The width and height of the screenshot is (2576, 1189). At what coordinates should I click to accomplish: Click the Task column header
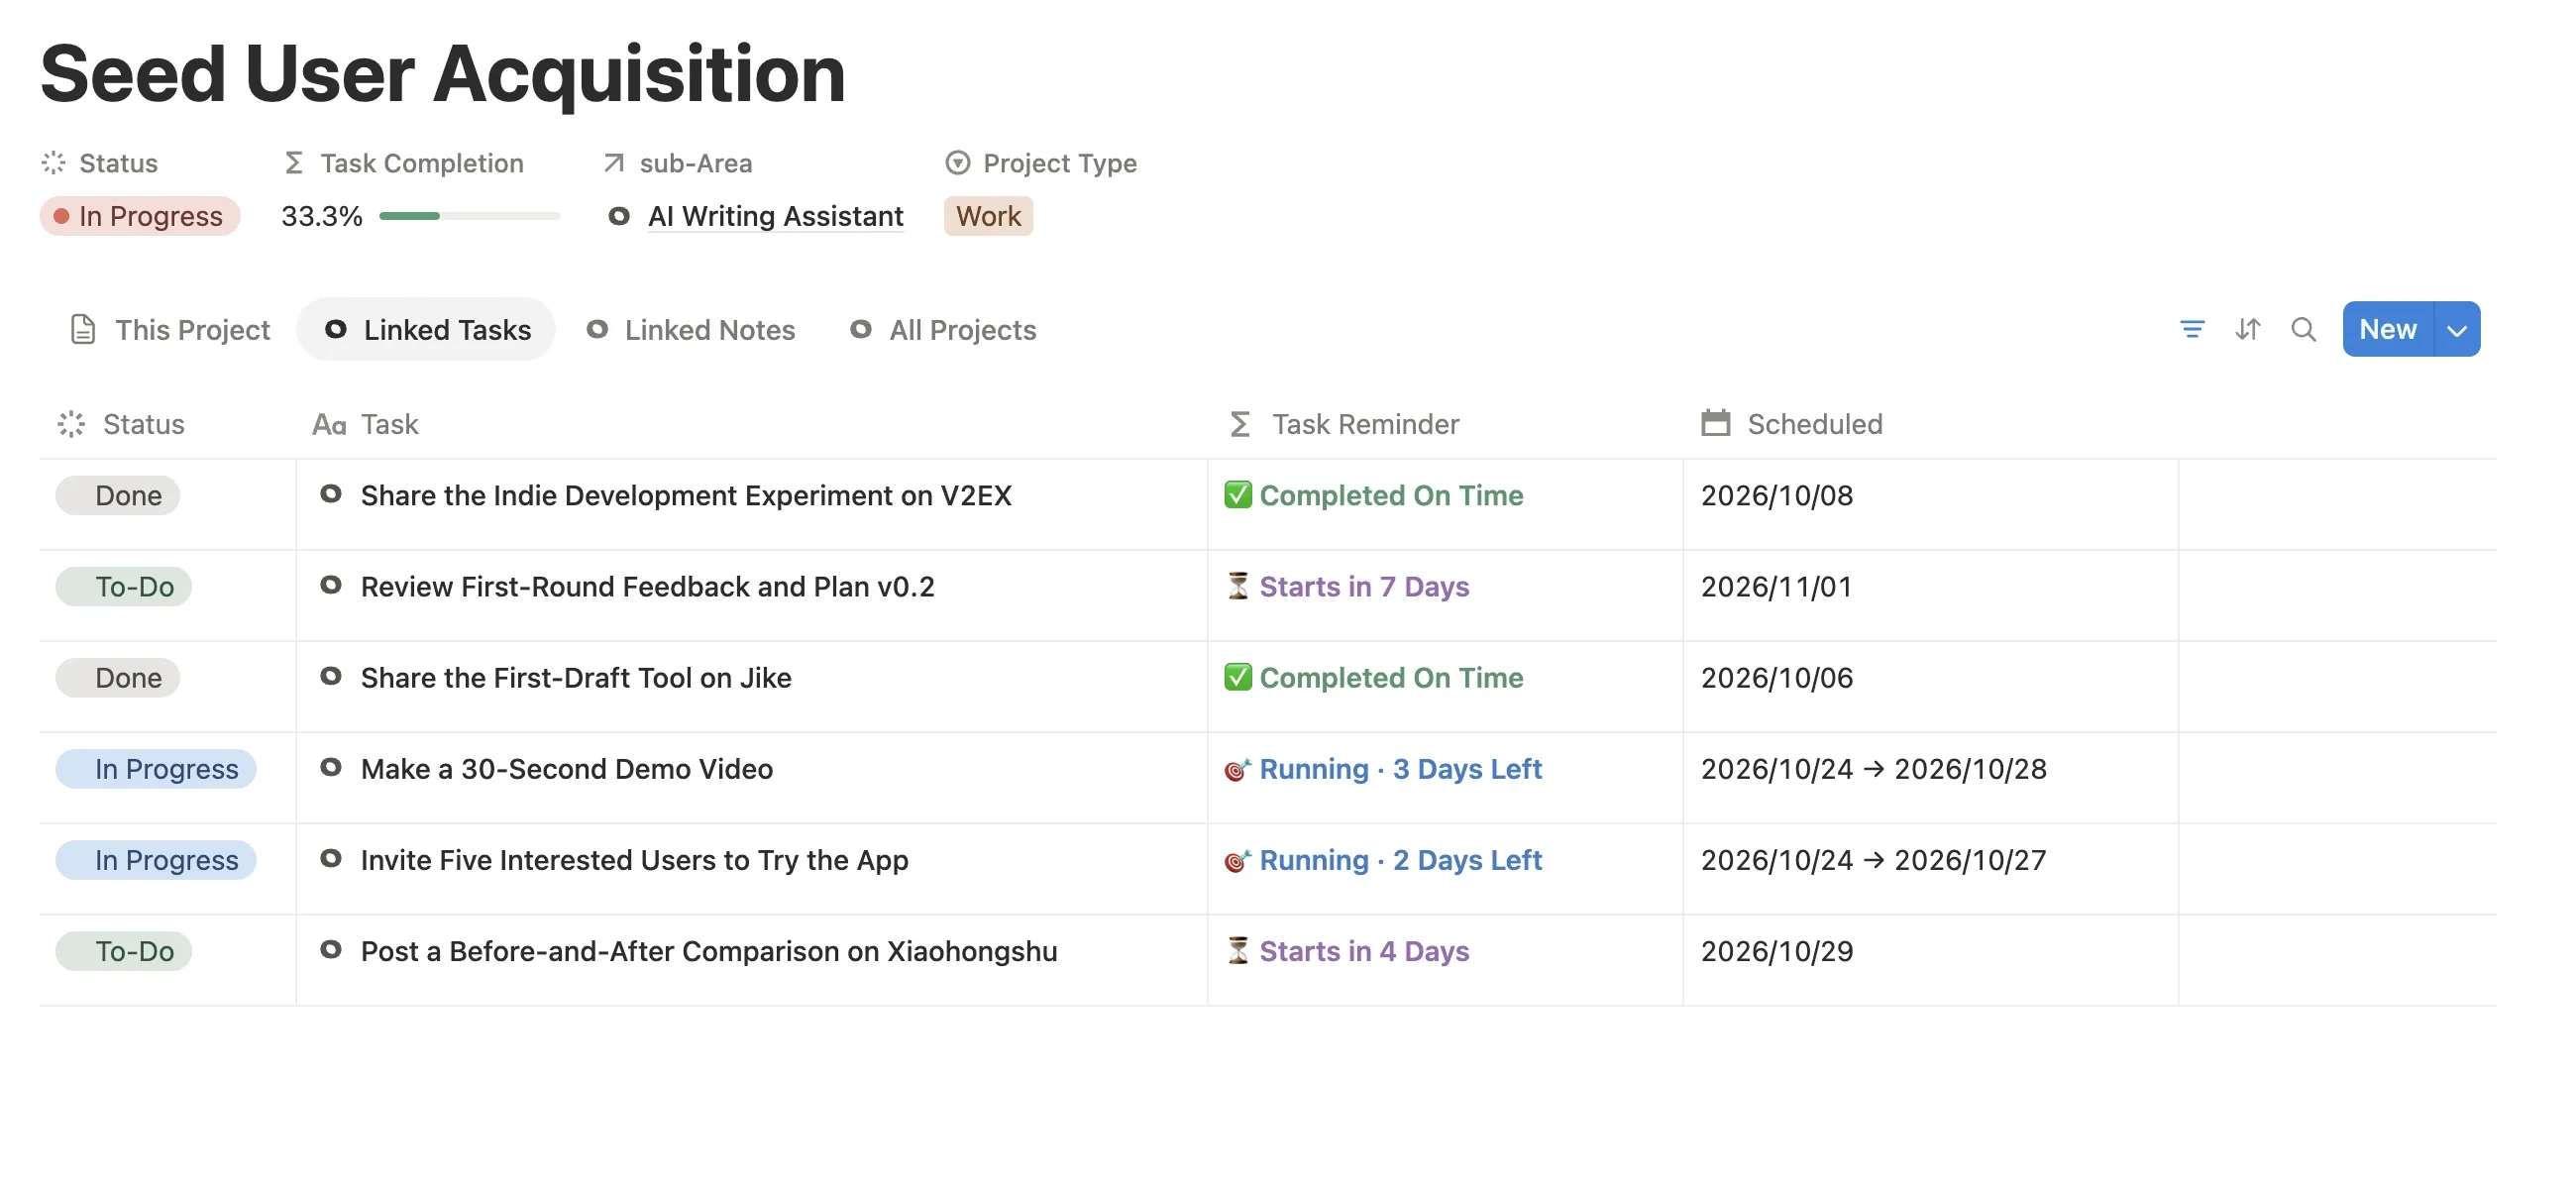point(365,424)
